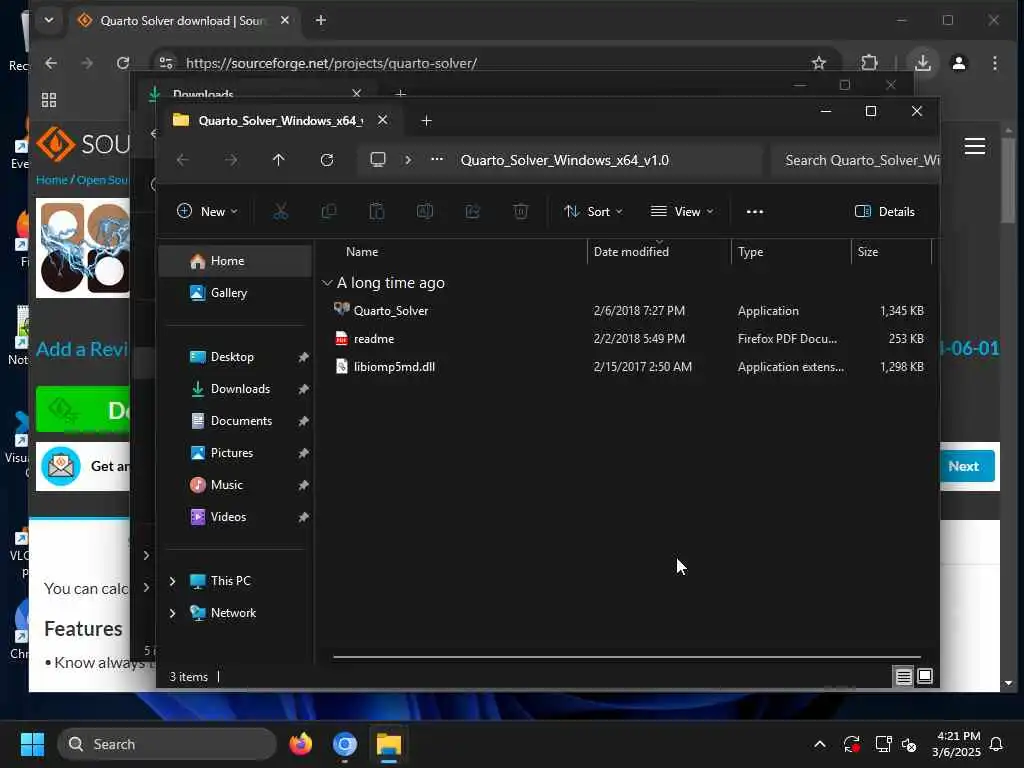
Task: Open Videos in the navigation pane
Action: (235, 517)
